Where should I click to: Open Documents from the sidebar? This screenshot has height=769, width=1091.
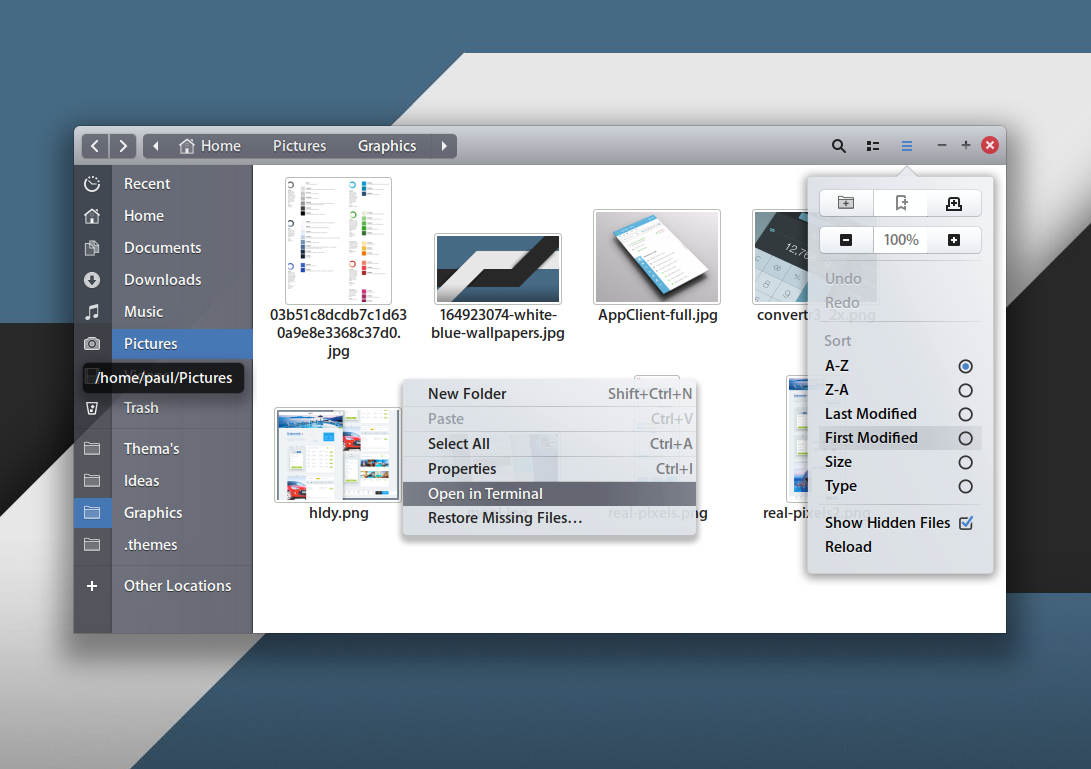tap(164, 248)
